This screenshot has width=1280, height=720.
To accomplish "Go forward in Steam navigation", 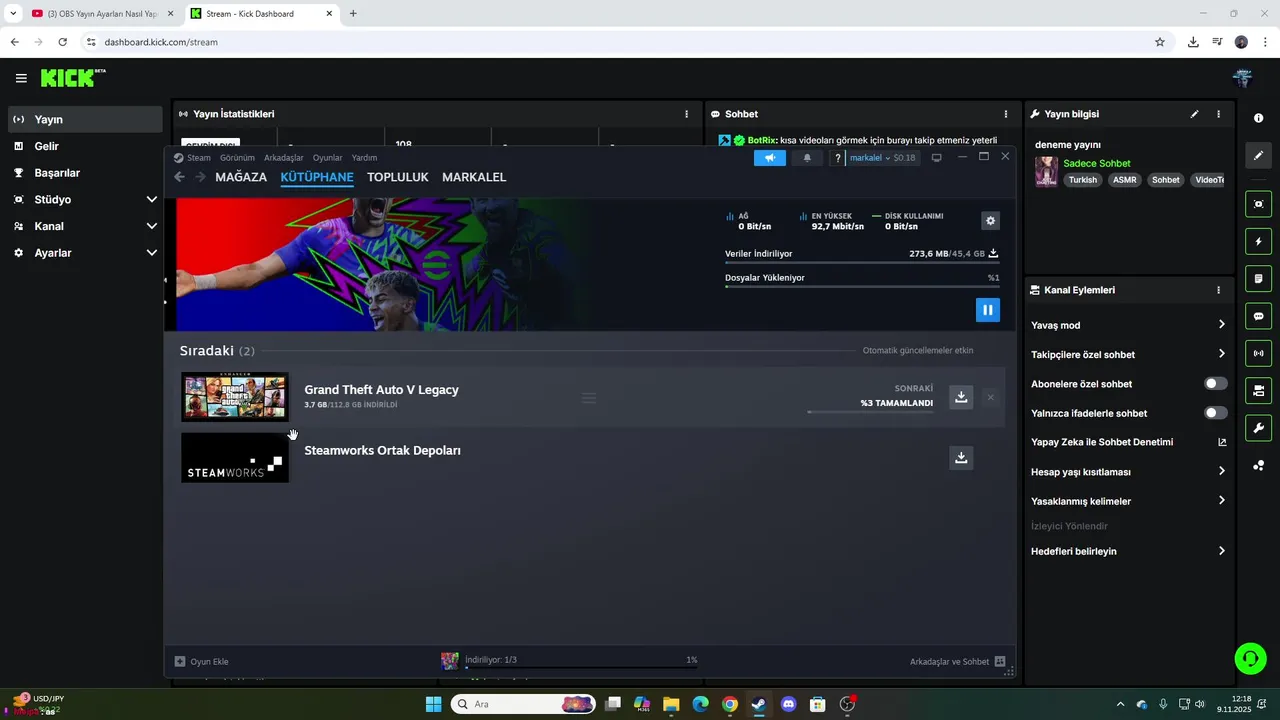I will pyautogui.click(x=200, y=177).
